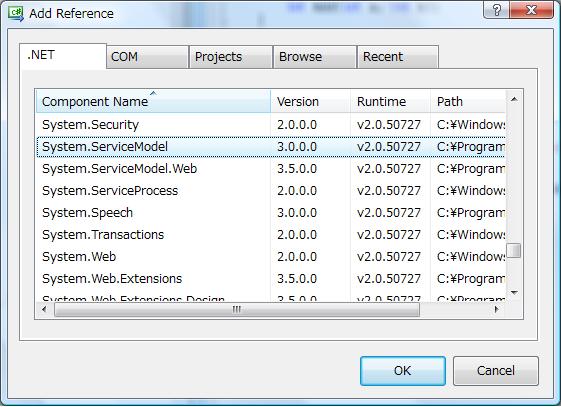Click the vertical scrollbar thumb
This screenshot has width=561, height=407.
coord(514,250)
